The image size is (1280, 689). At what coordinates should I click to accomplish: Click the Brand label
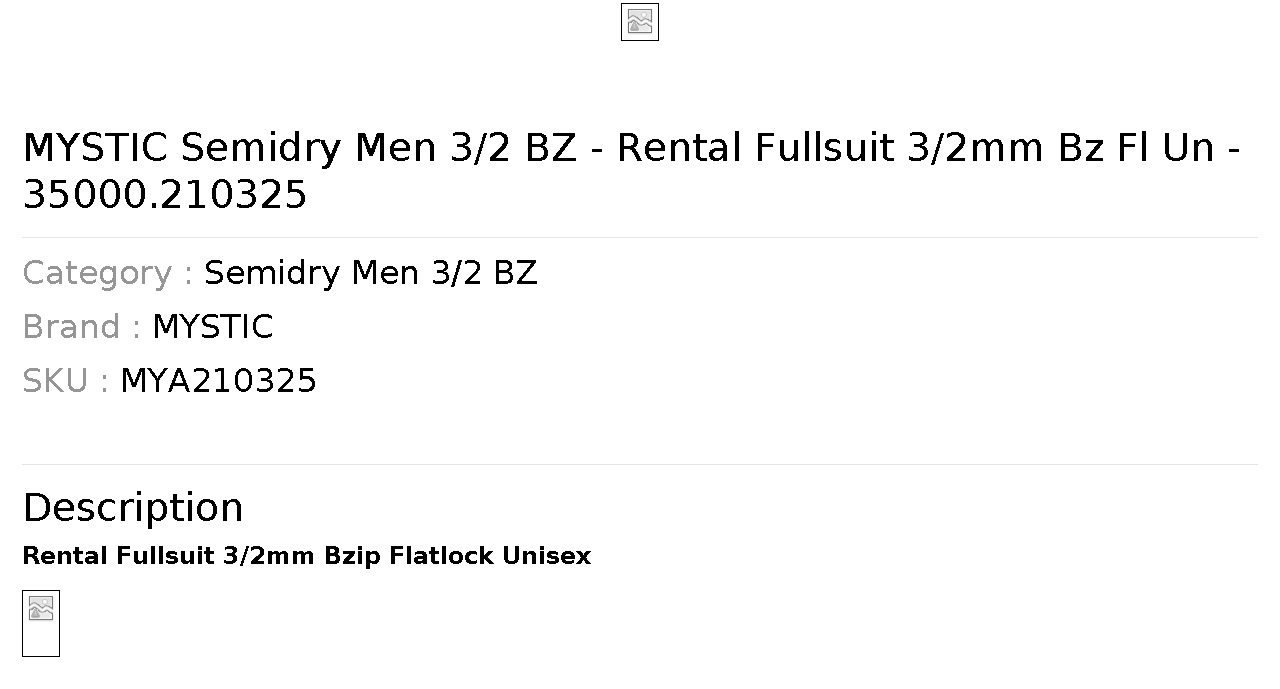coord(81,327)
